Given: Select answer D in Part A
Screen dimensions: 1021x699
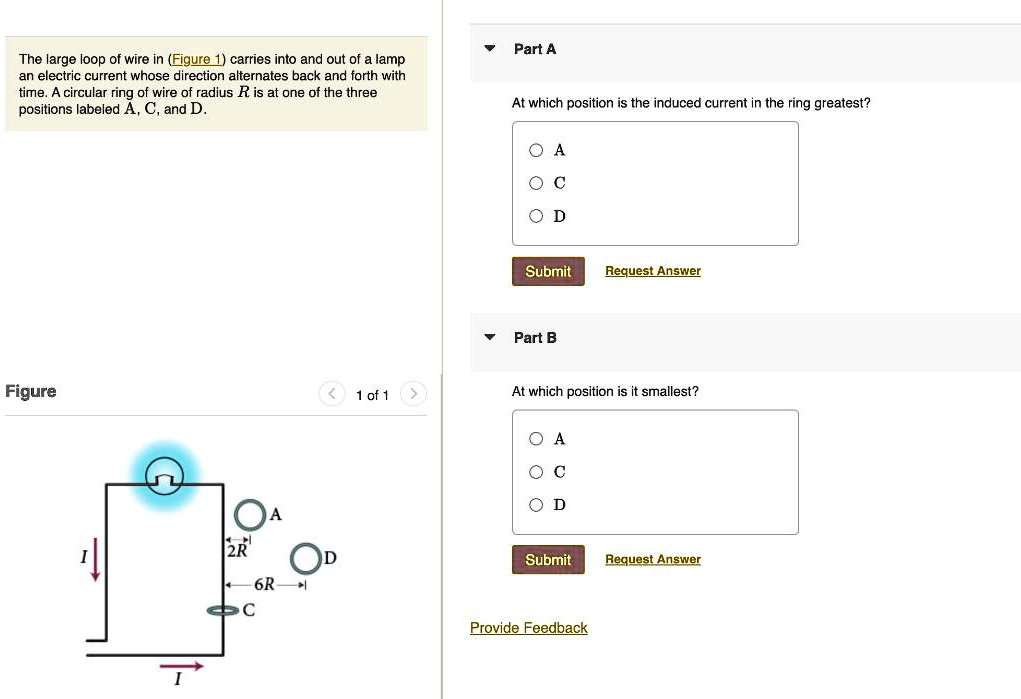Looking at the screenshot, I should [x=536, y=216].
